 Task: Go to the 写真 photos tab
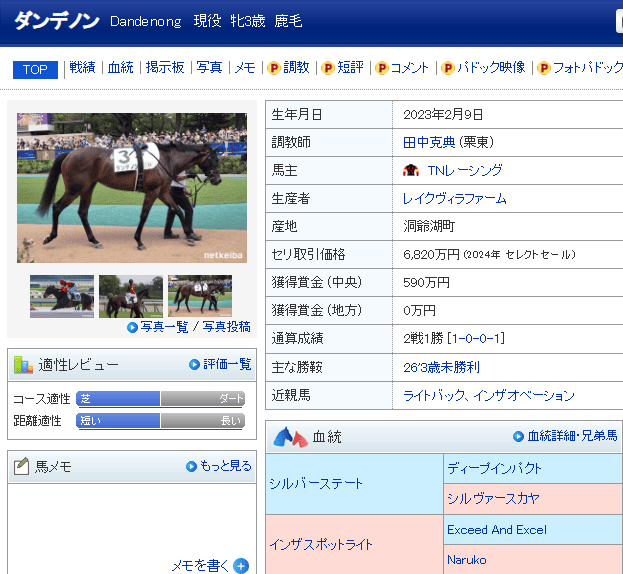pyautogui.click(x=209, y=68)
